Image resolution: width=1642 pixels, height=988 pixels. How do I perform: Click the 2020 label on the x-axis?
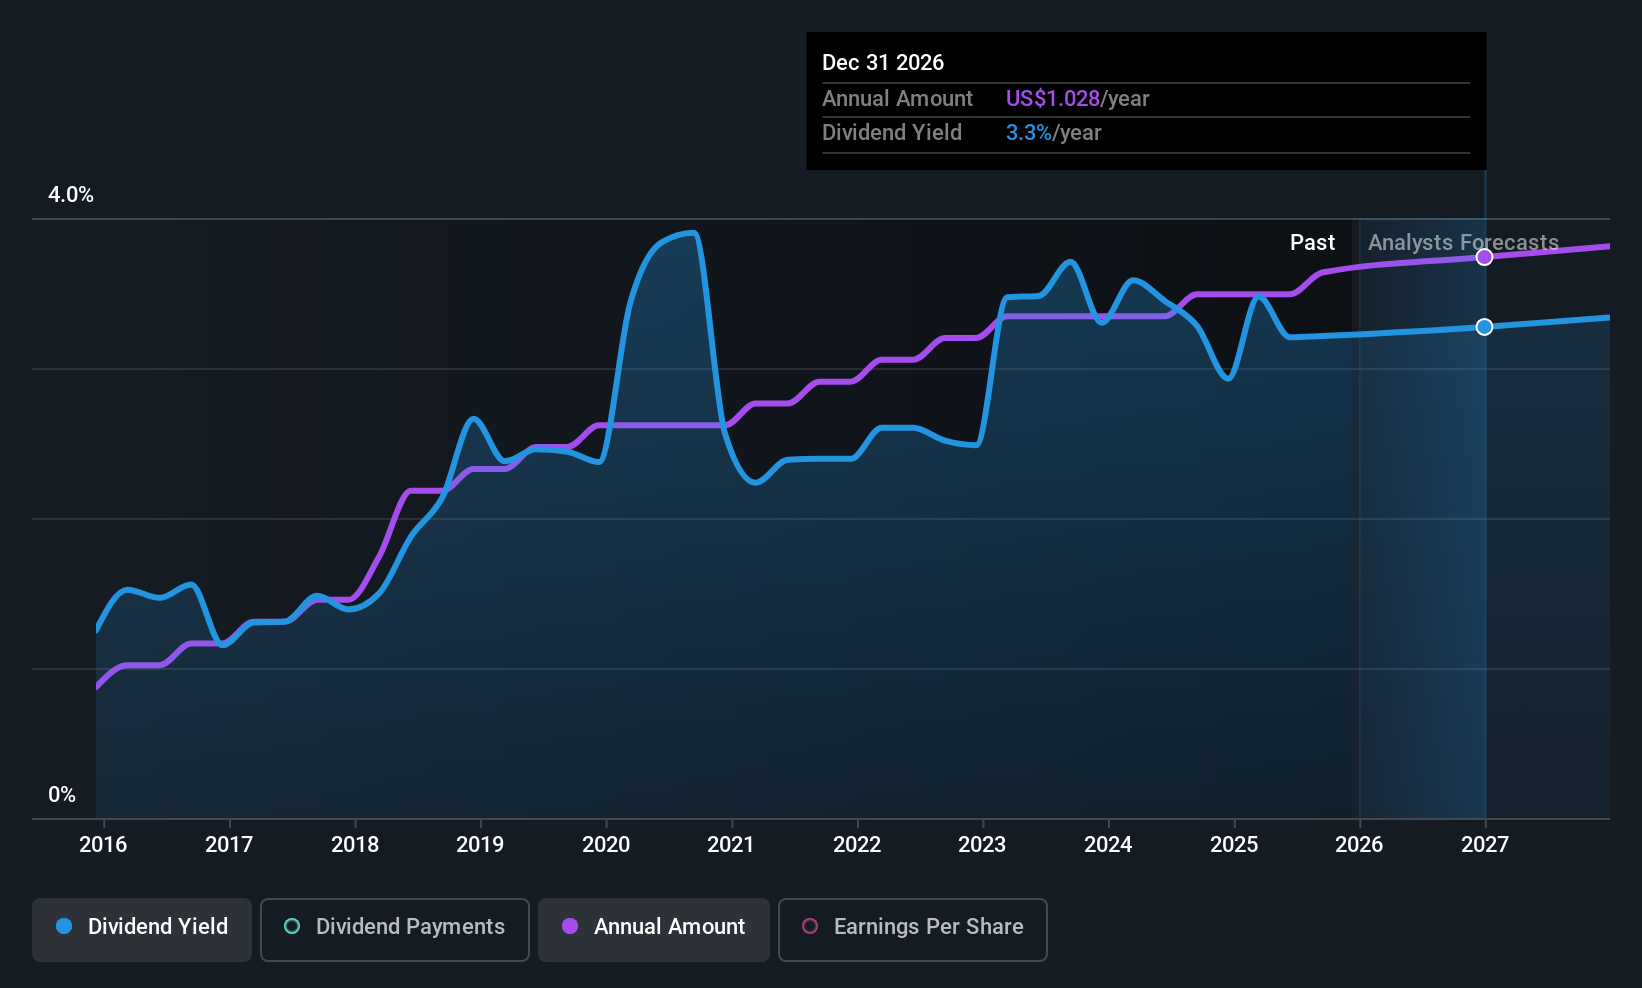pyautogui.click(x=605, y=845)
